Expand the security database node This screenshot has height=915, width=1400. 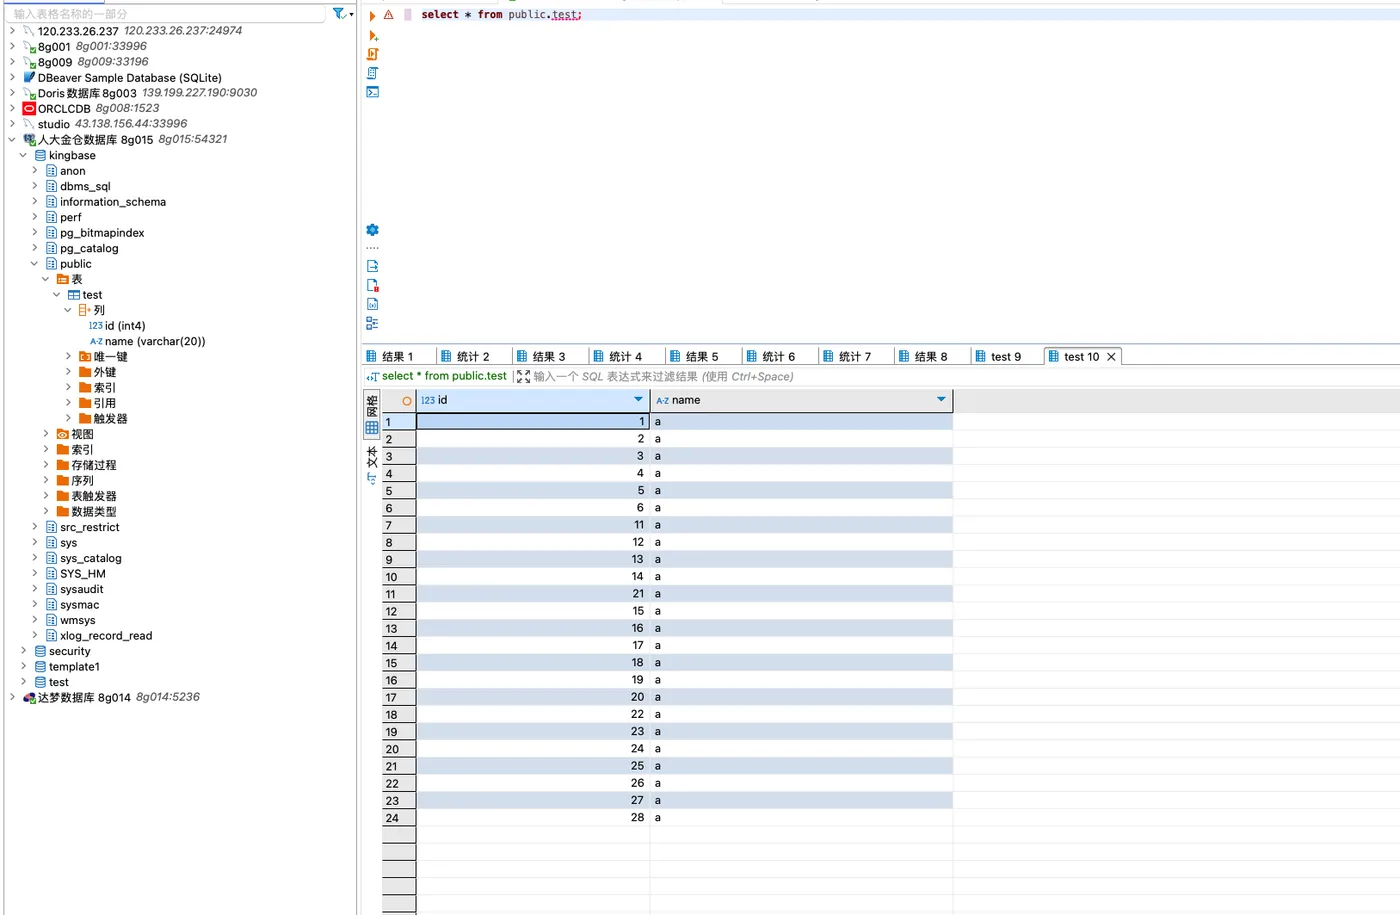23,652
